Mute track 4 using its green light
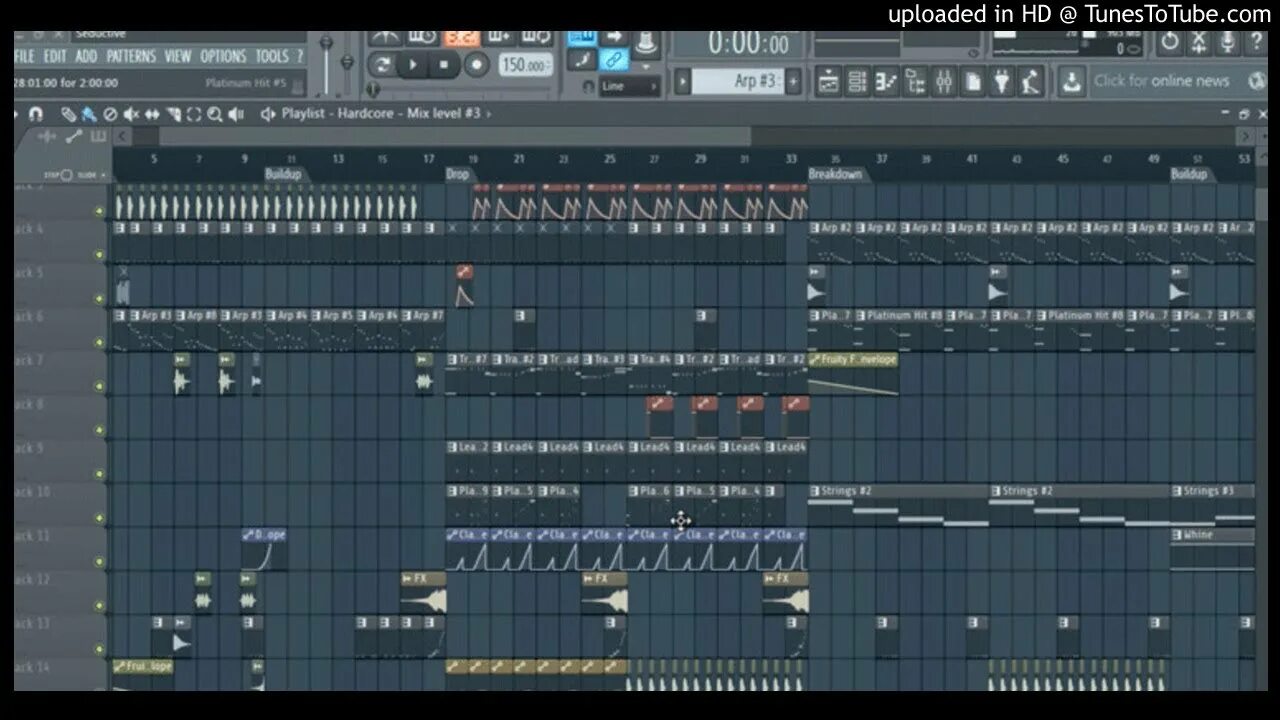 99,254
